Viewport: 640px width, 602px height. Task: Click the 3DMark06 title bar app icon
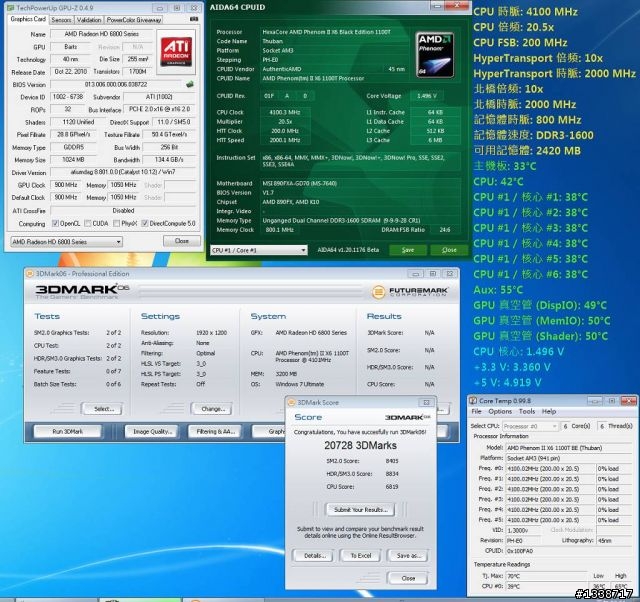click(30, 273)
